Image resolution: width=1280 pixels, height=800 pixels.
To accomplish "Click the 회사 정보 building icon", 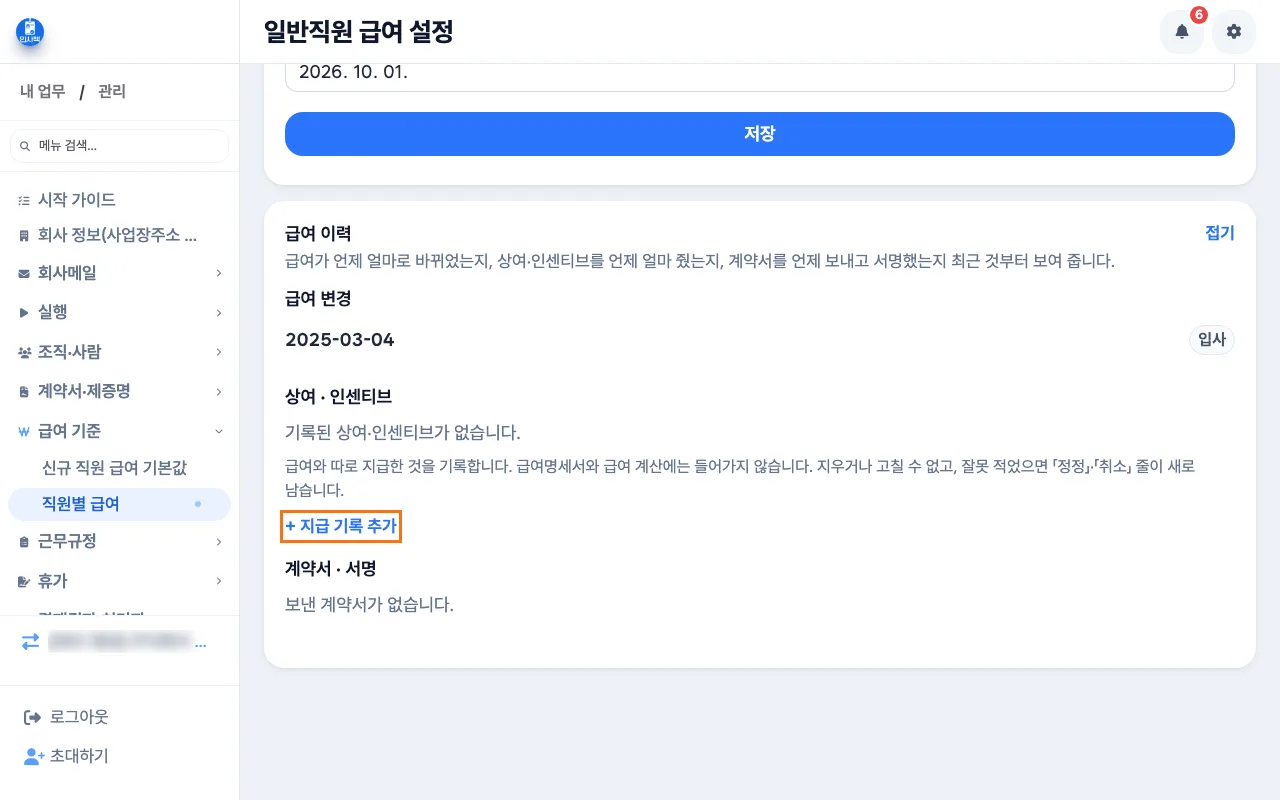I will (24, 236).
